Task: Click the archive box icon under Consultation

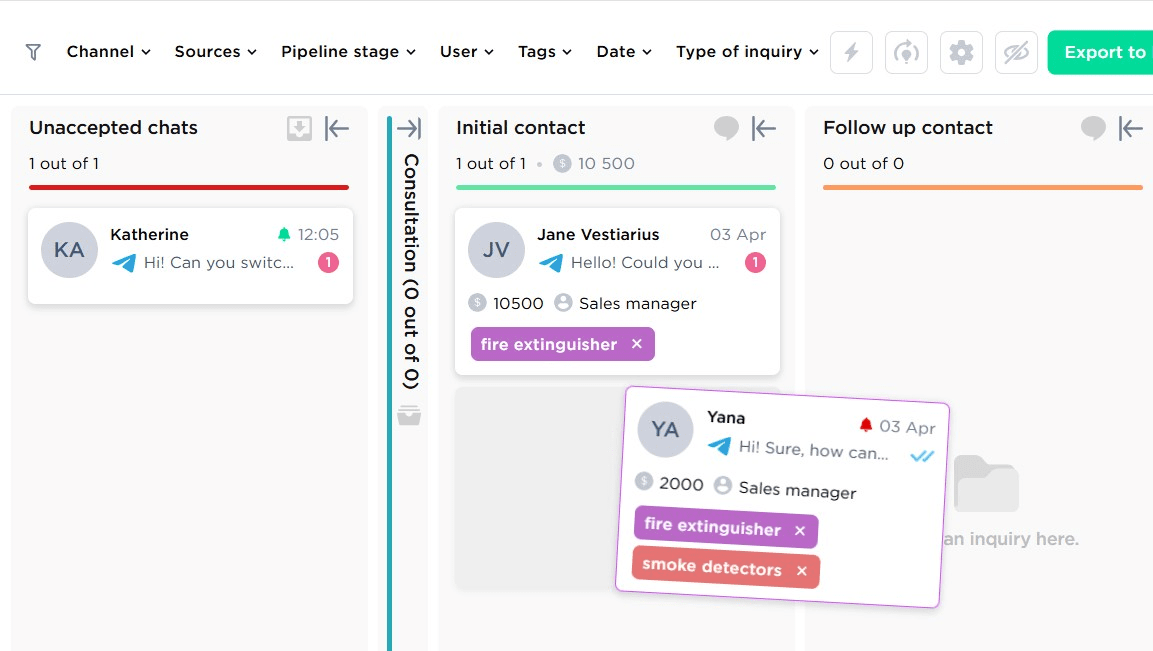Action: (x=408, y=415)
